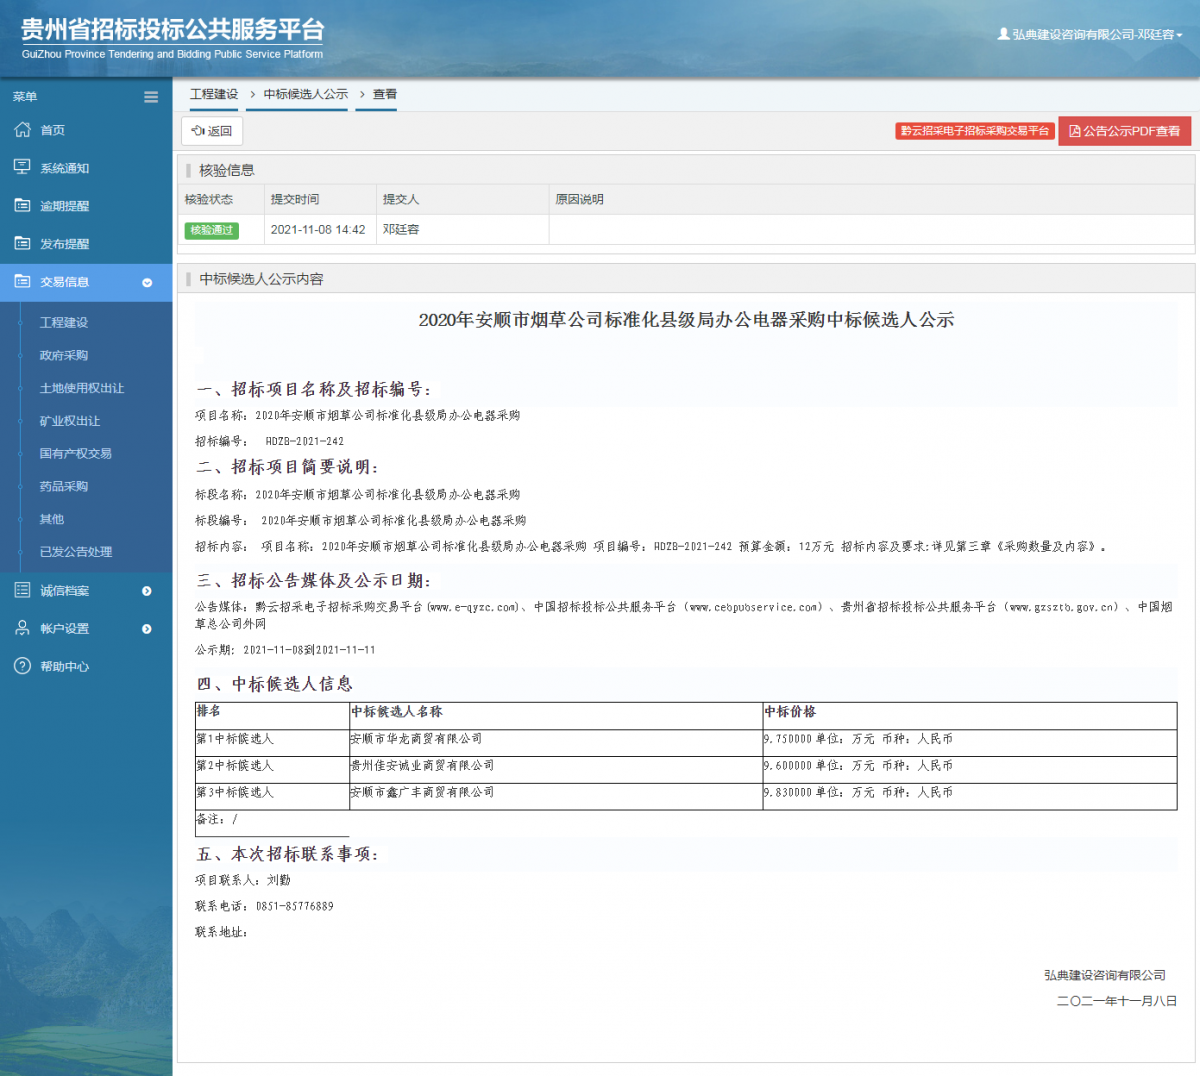The height and width of the screenshot is (1076, 1200).
Task: Collapse the sidebar via hamburger icon
Action: coord(151,97)
